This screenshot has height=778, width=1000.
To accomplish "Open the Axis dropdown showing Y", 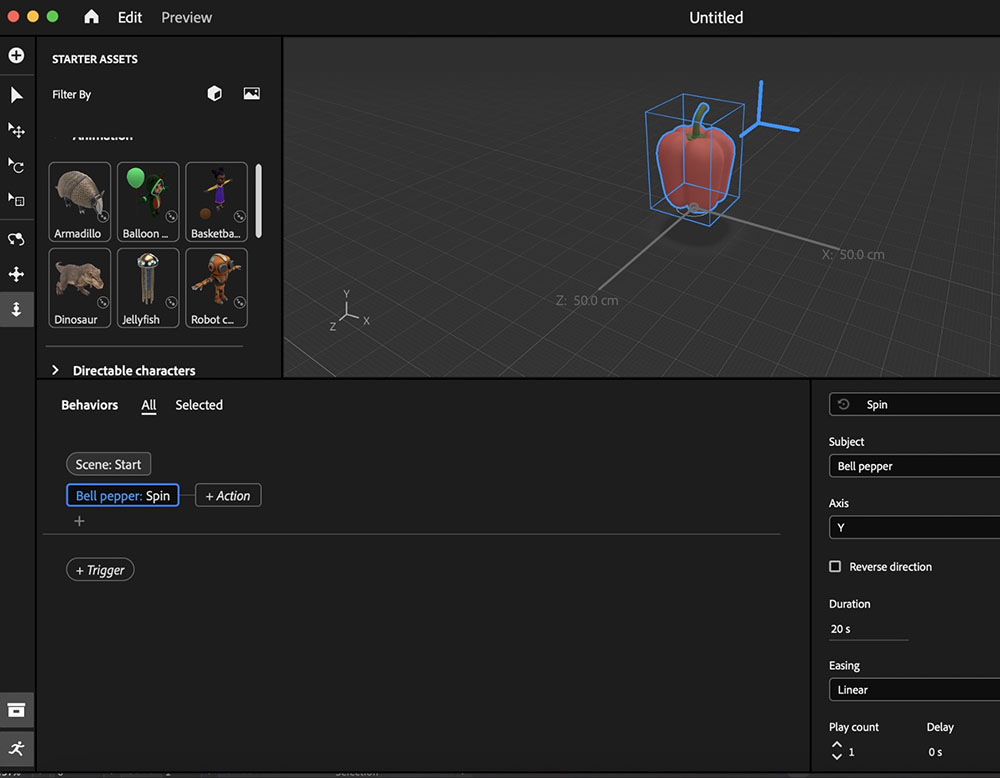I will pyautogui.click(x=913, y=527).
